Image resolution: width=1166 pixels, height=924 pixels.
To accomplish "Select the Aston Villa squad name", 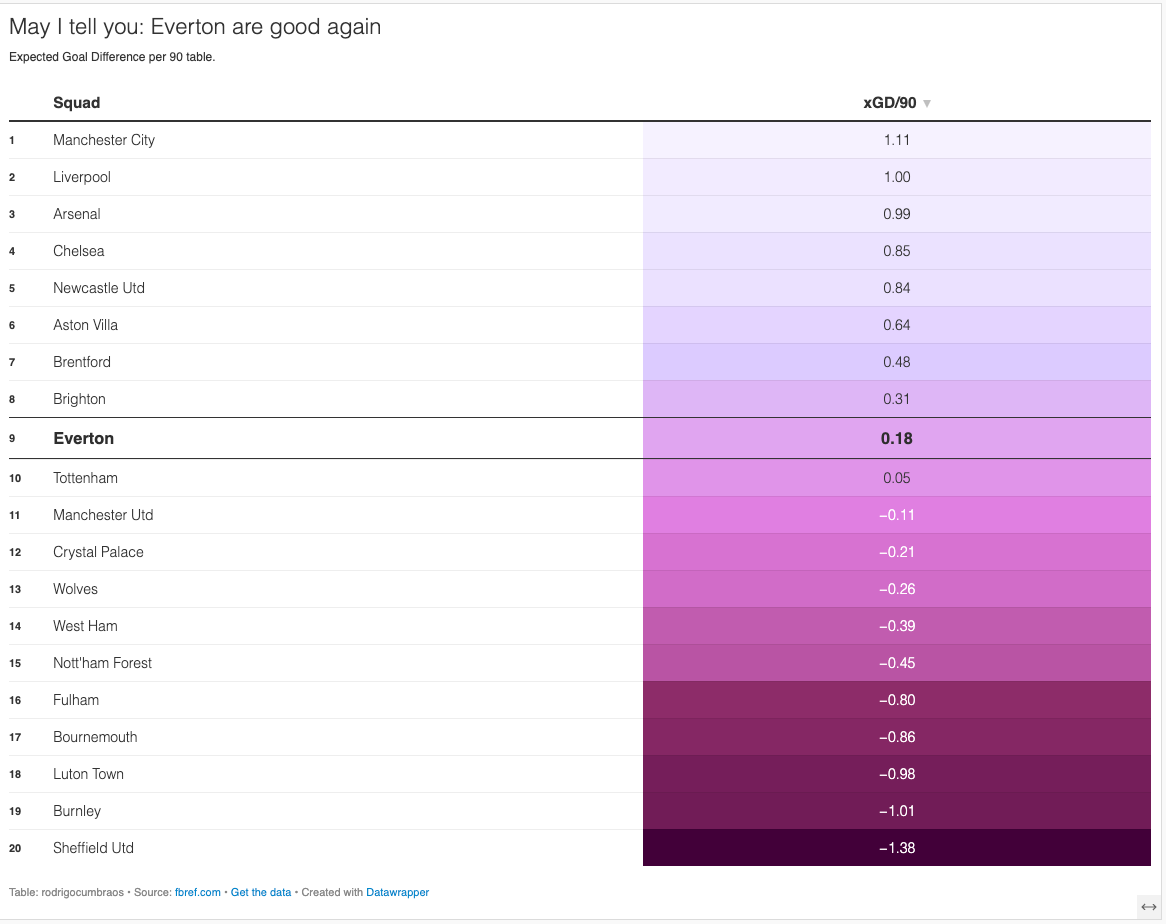I will pos(86,325).
